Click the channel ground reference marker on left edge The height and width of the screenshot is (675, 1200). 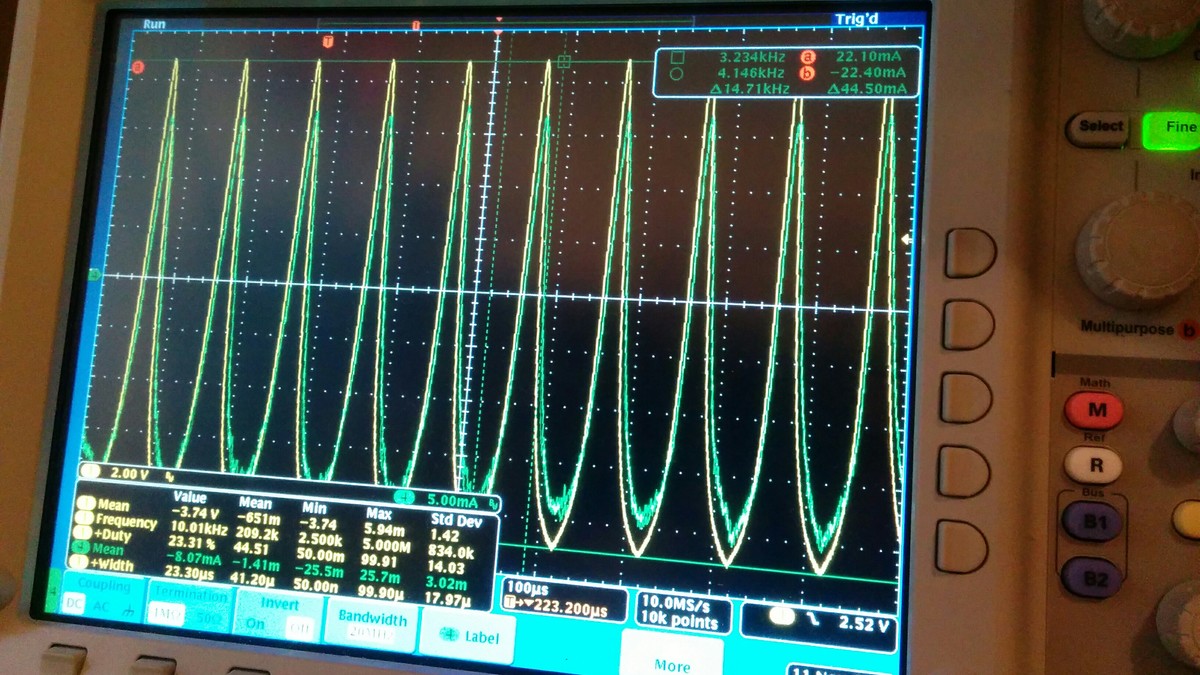92,275
